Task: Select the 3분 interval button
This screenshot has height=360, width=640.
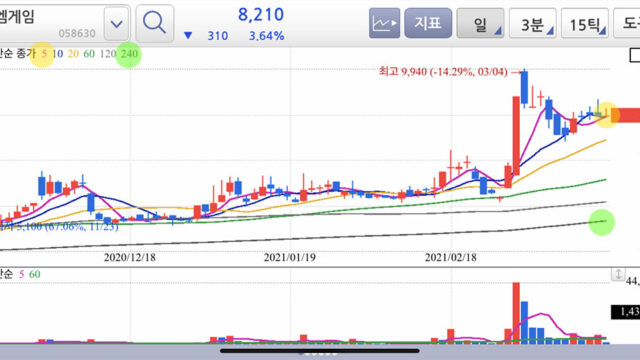Action: [532, 24]
